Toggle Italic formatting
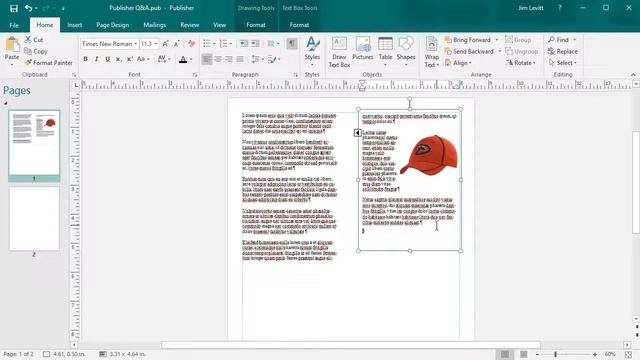 coord(96,59)
